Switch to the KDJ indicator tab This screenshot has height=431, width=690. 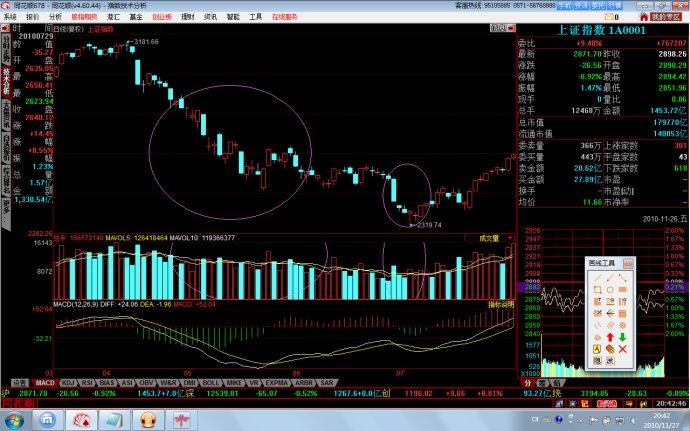pyautogui.click(x=68, y=382)
